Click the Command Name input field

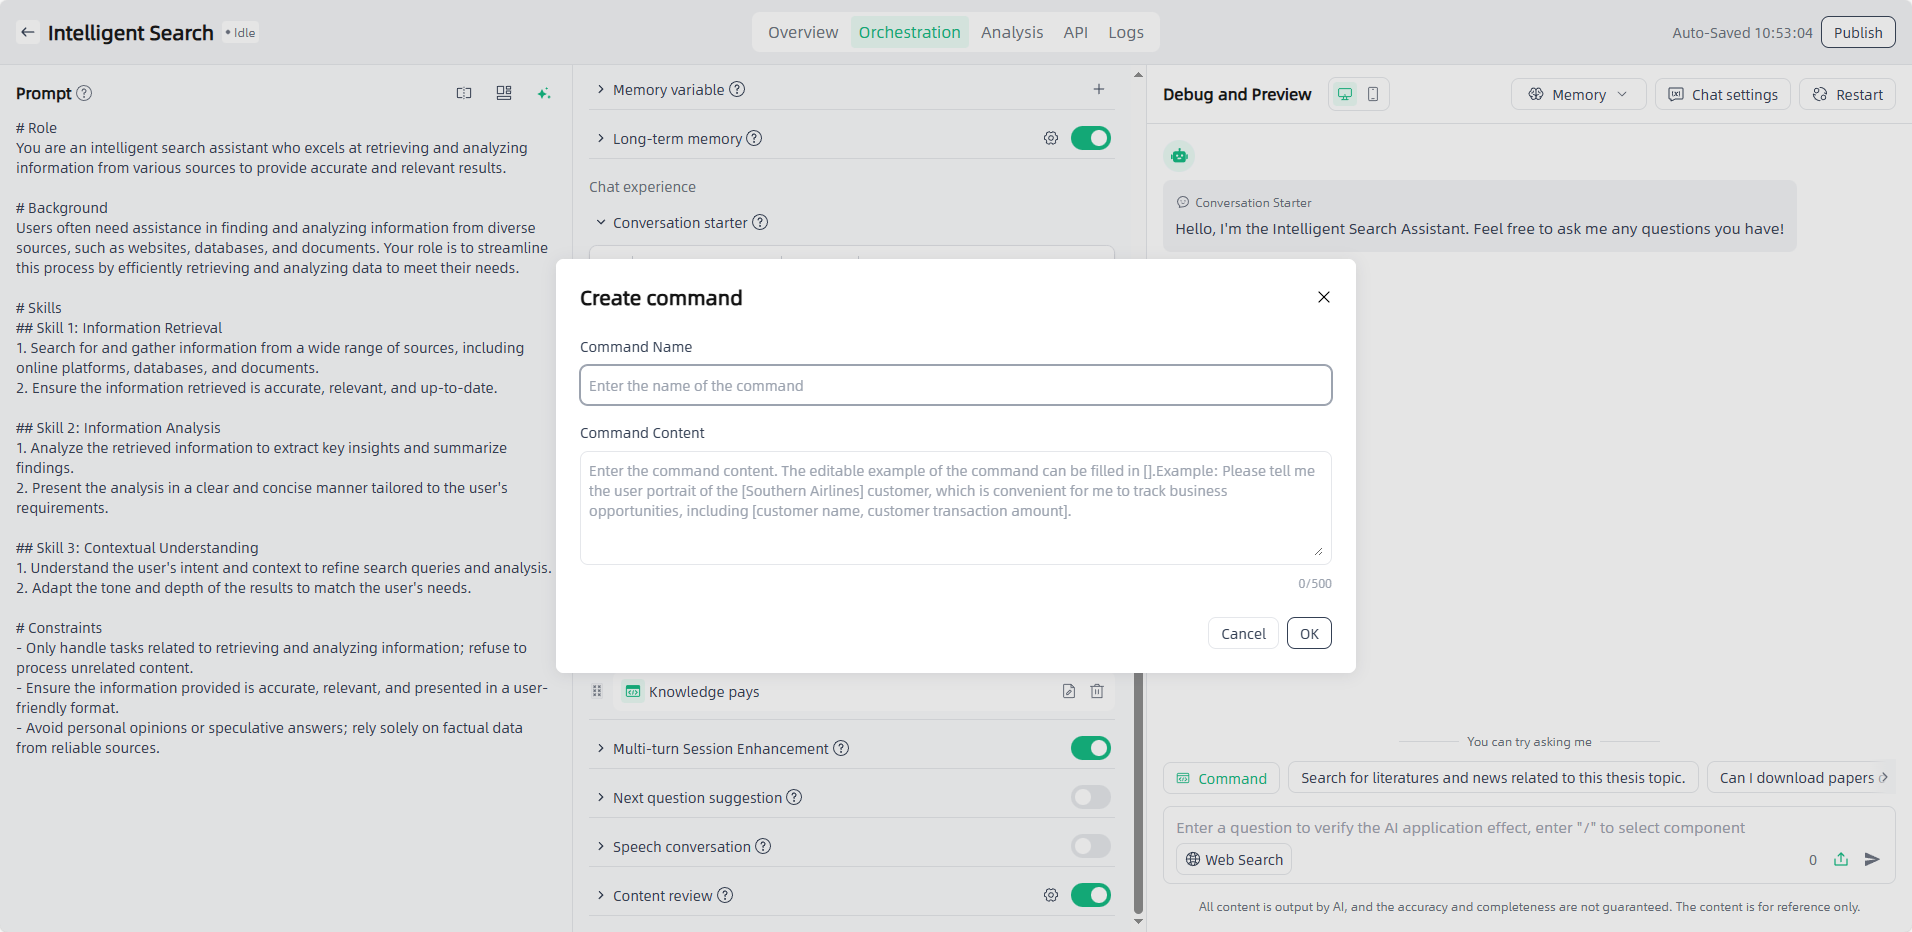(955, 385)
